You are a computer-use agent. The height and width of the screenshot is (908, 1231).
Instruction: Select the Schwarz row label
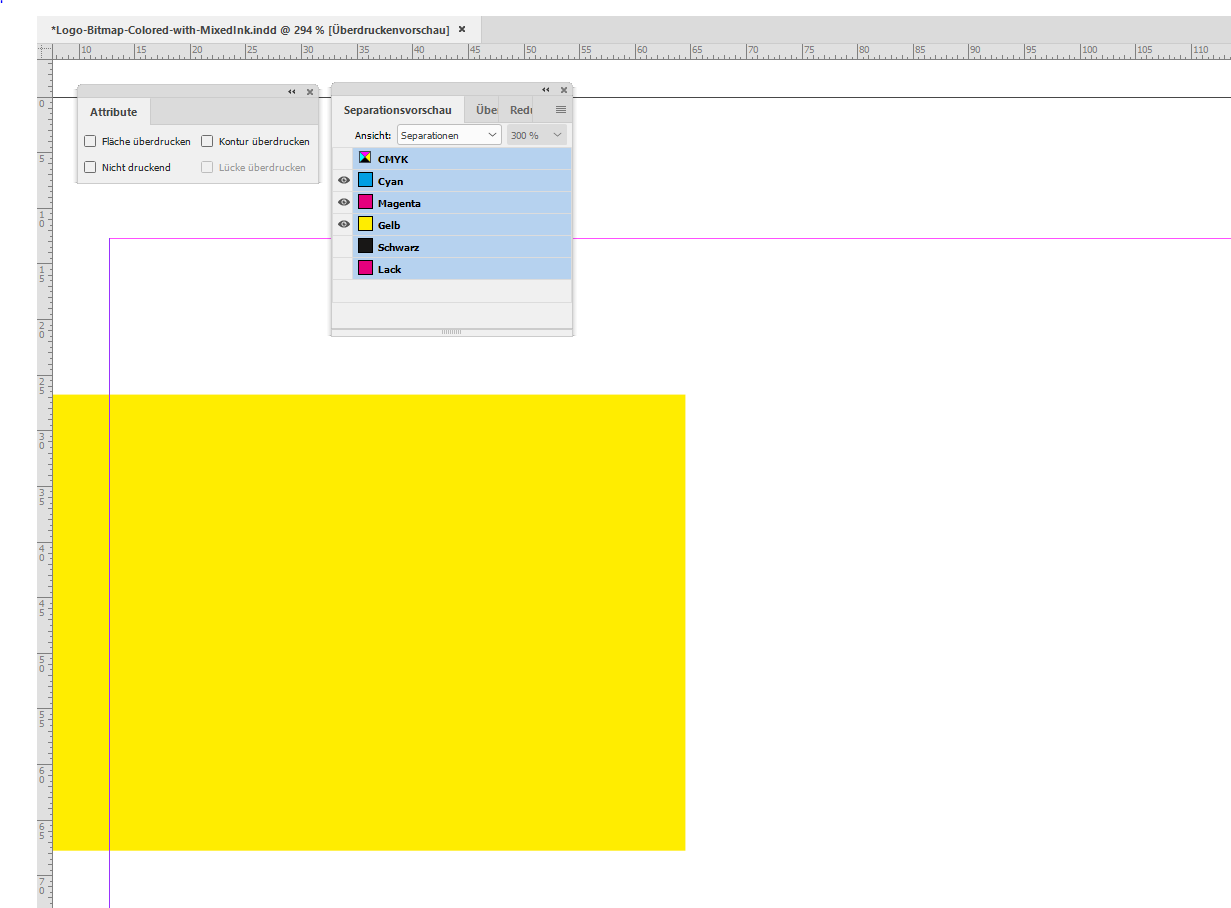(398, 248)
